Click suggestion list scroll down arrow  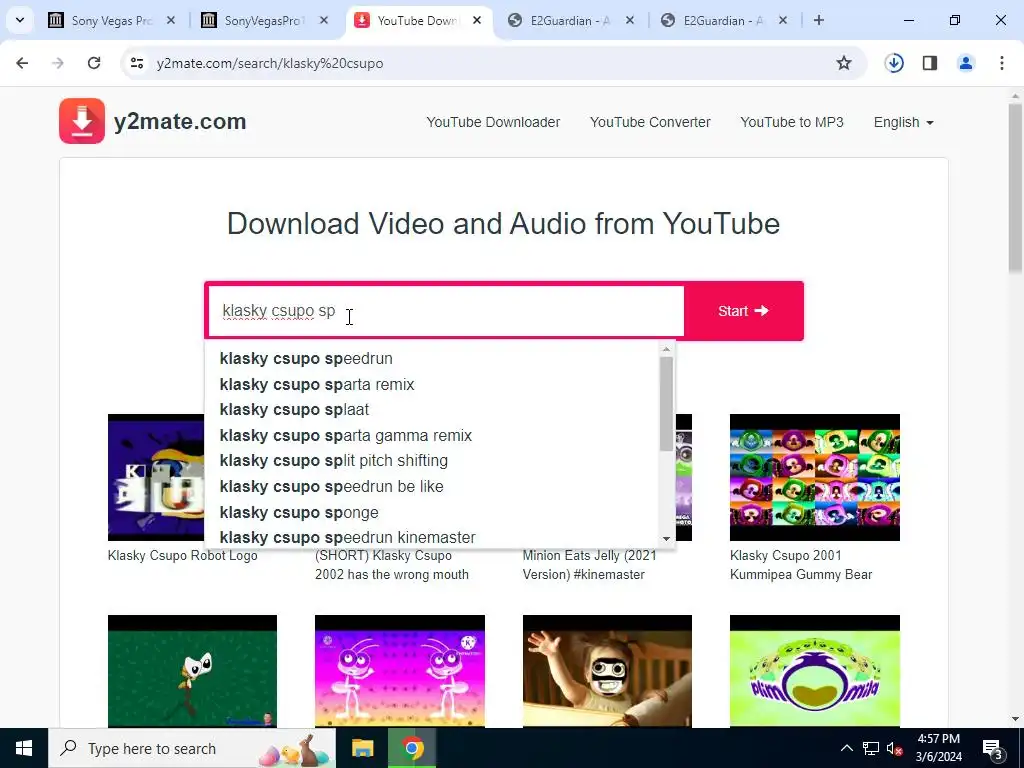point(666,539)
